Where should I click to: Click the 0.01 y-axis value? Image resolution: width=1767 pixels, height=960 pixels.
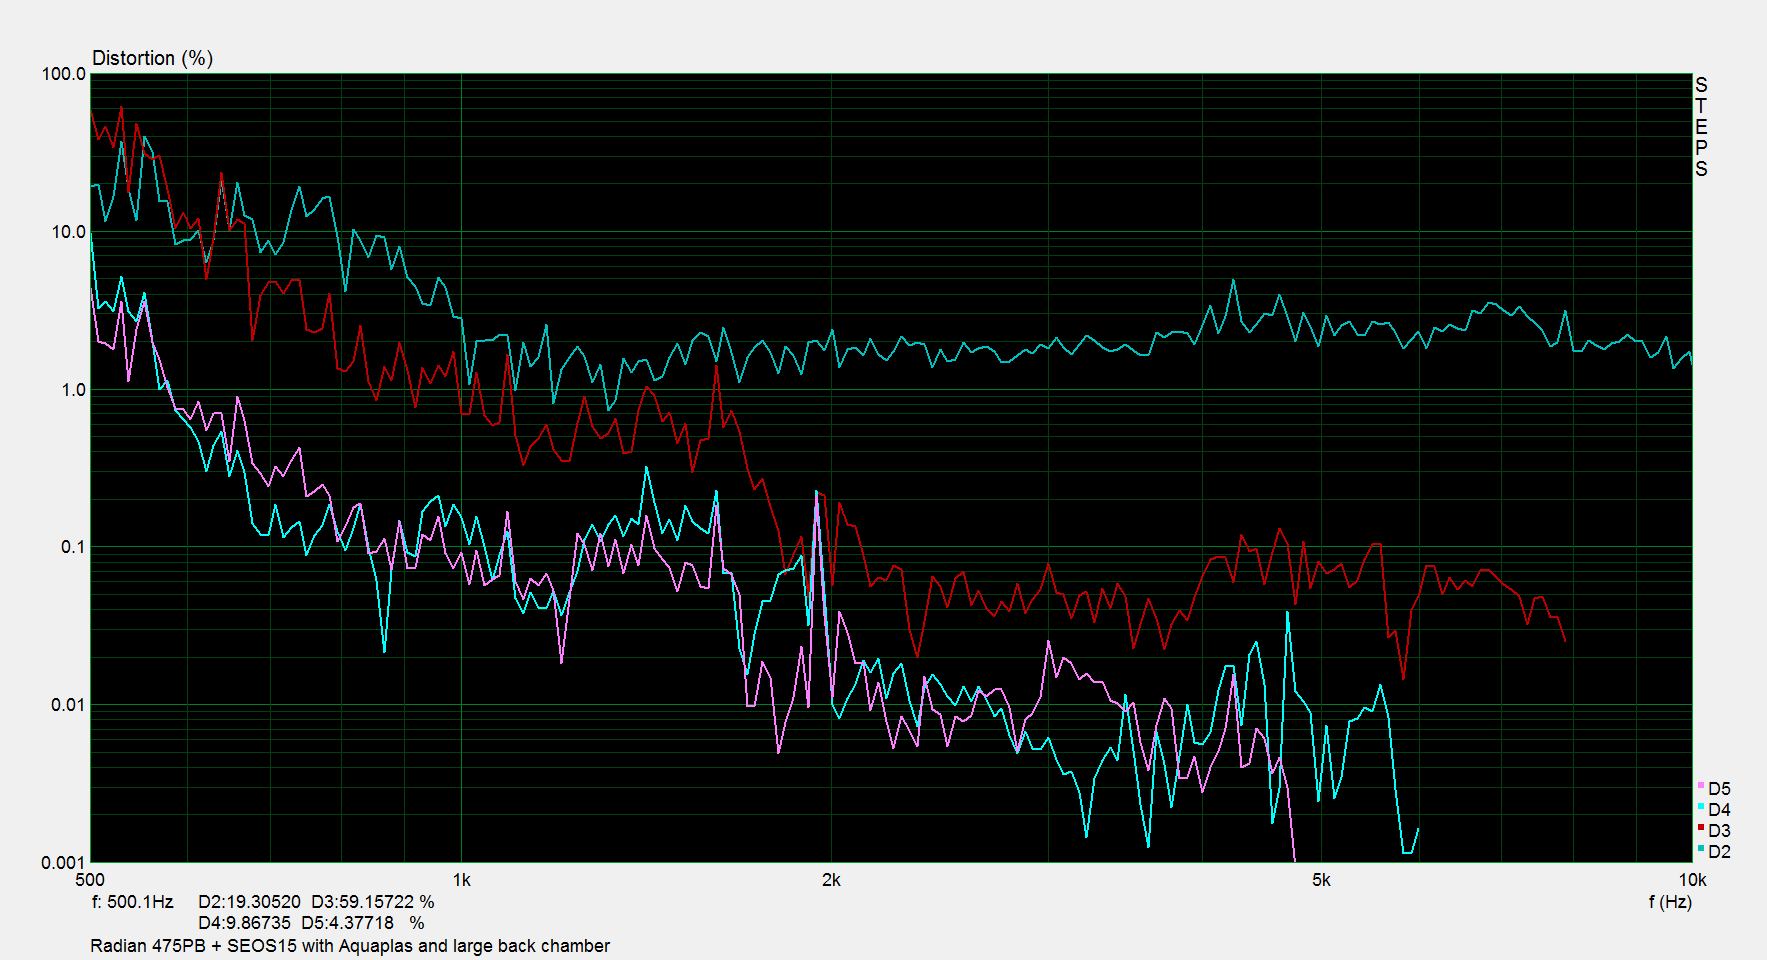68,705
